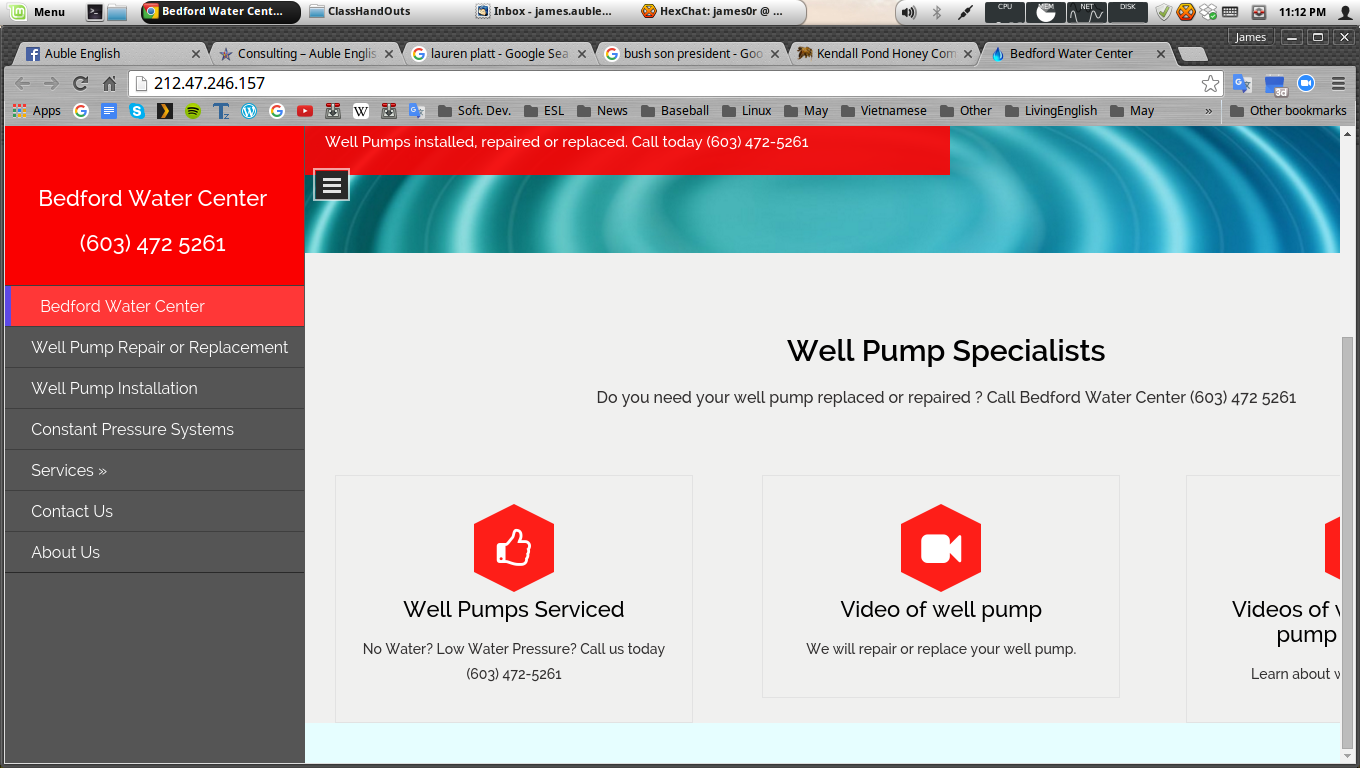Switch to the Kendall Pond Honey tab

coord(884,54)
